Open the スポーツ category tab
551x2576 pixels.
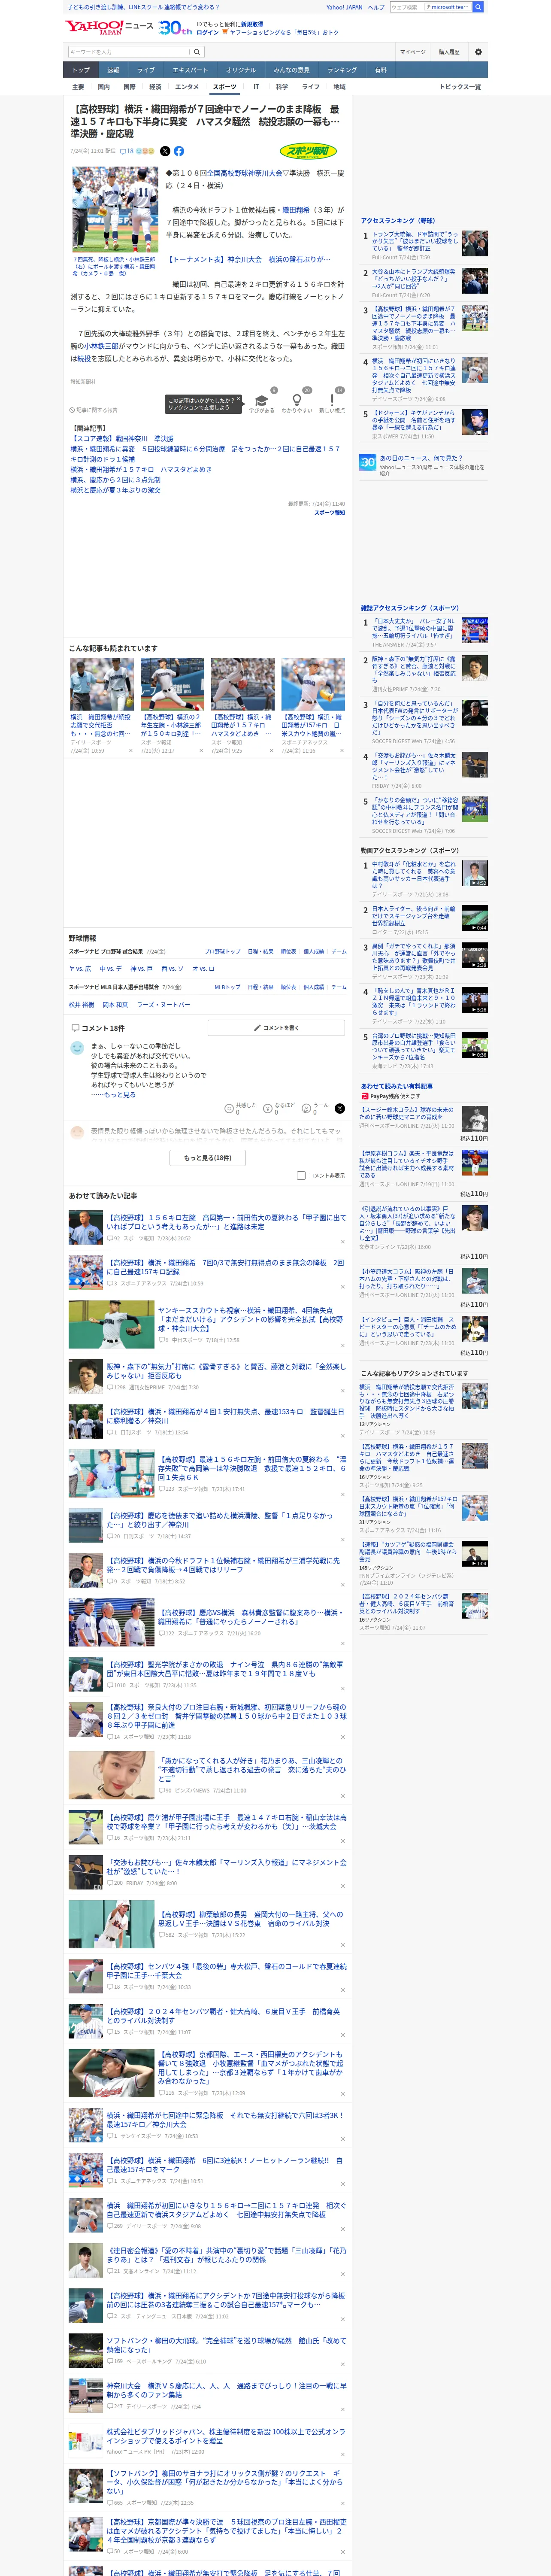click(x=224, y=87)
